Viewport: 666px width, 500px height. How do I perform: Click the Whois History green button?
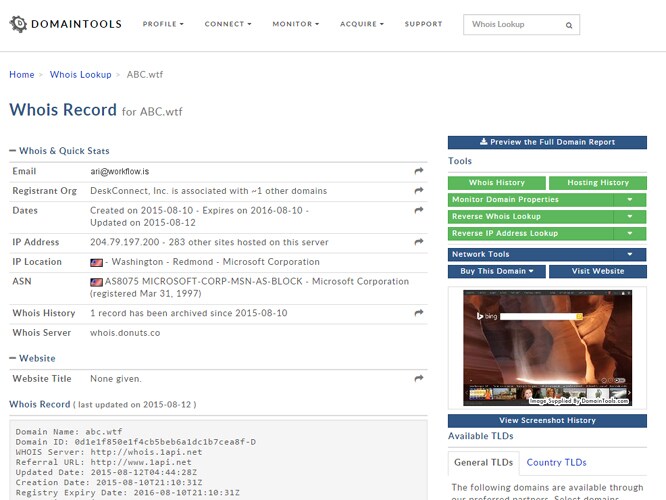pyautogui.click(x=497, y=183)
